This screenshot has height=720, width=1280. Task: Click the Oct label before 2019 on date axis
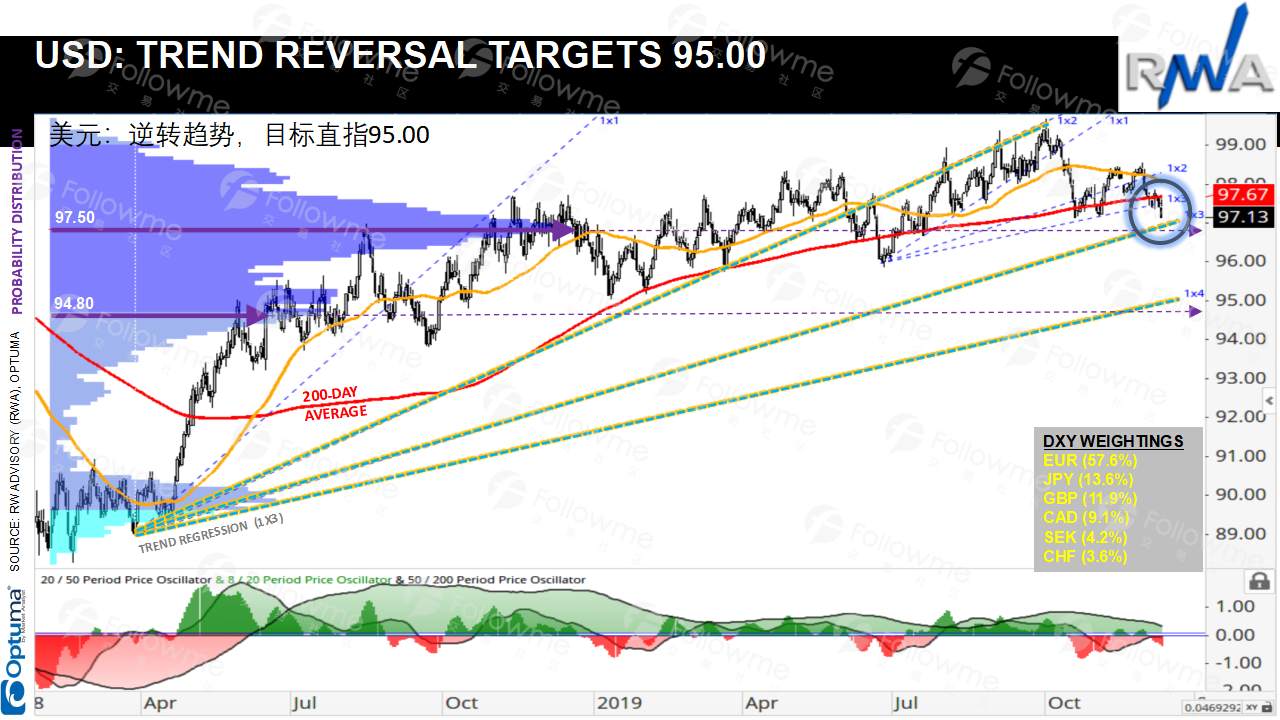coord(461,703)
